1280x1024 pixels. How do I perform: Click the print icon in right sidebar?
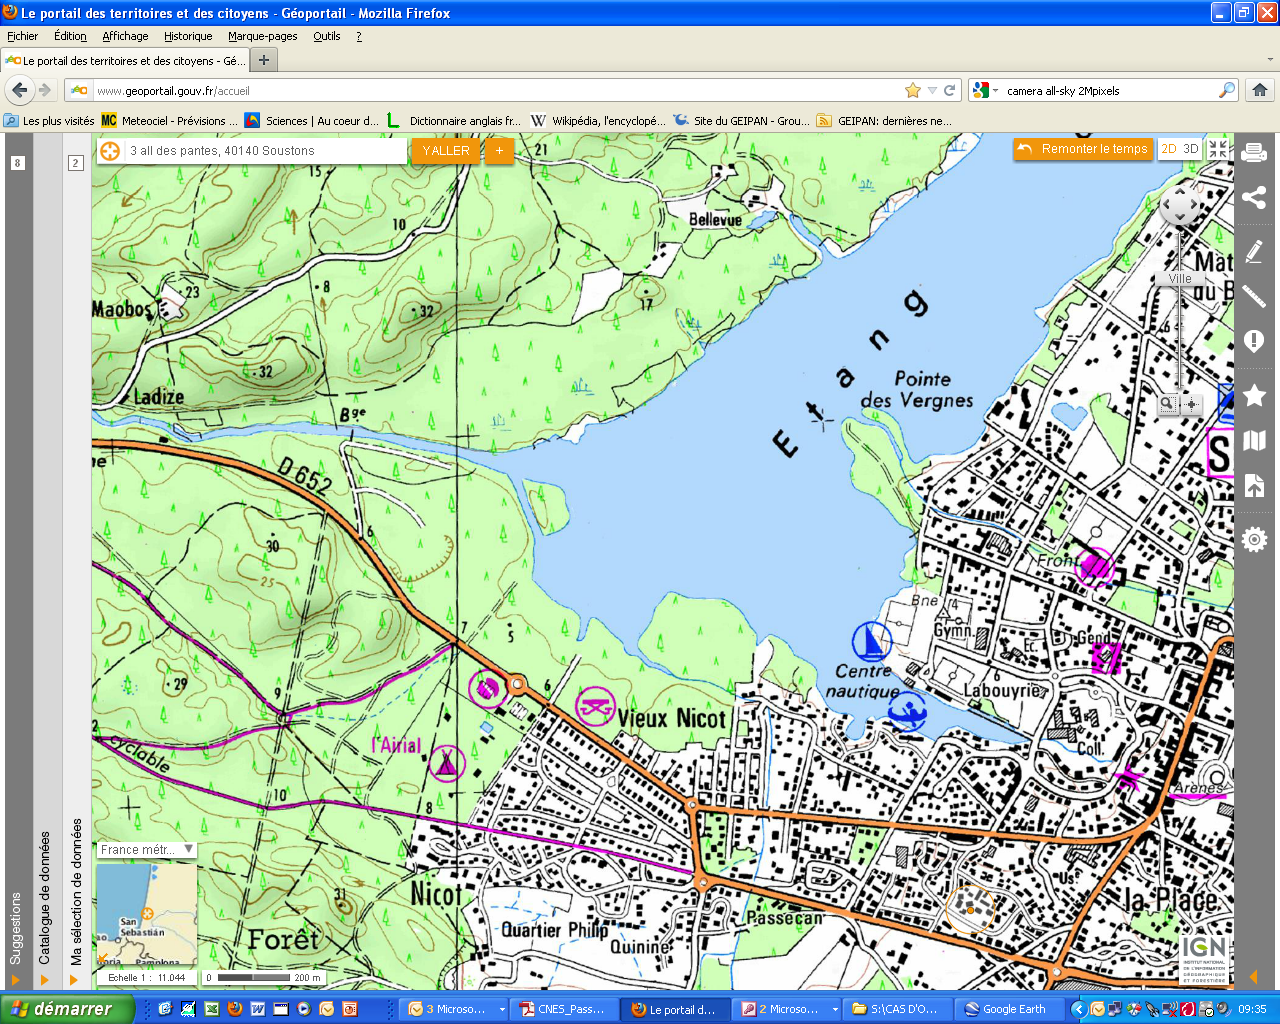point(1254,153)
